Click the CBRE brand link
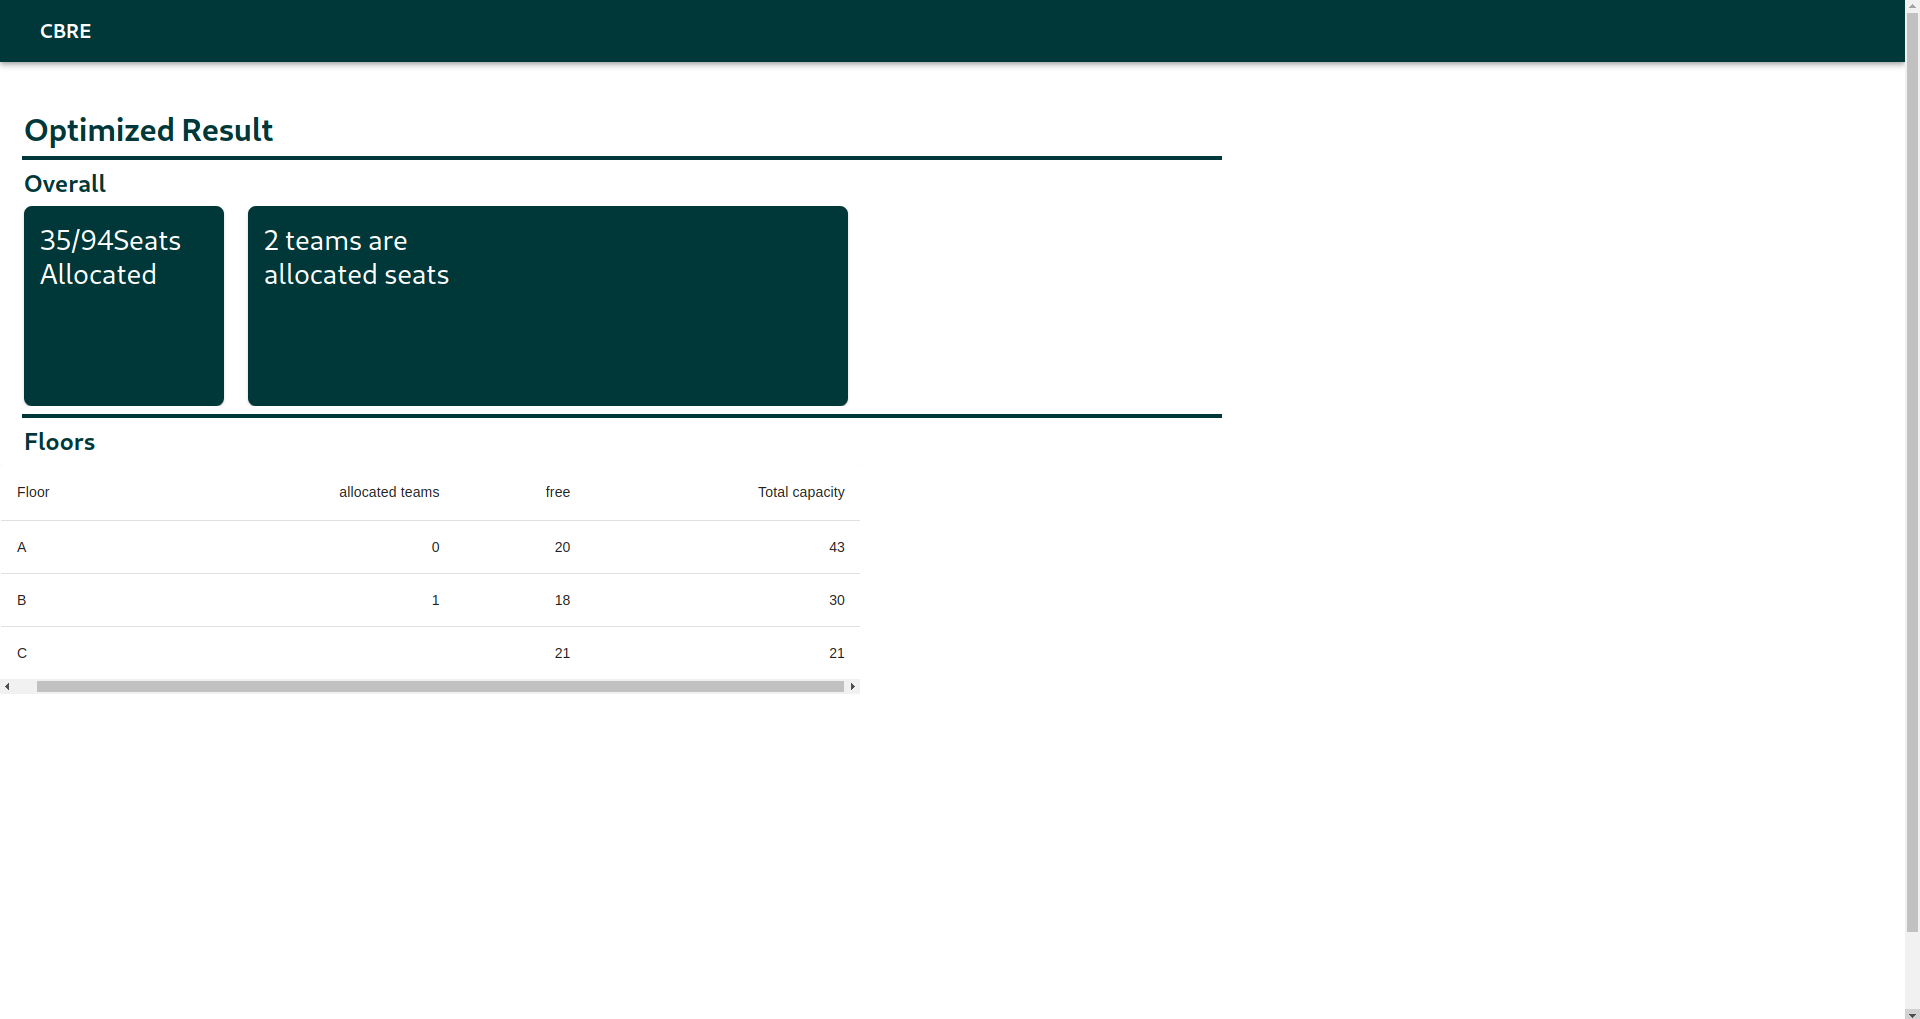This screenshot has width=1920, height=1019. [65, 31]
